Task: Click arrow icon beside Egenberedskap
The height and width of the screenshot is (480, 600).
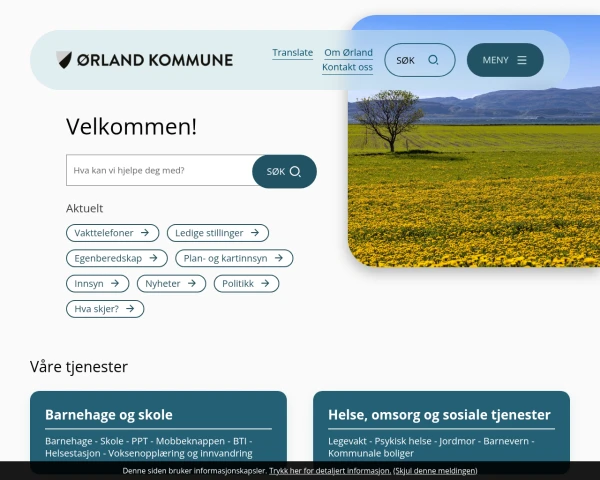Action: point(153,258)
